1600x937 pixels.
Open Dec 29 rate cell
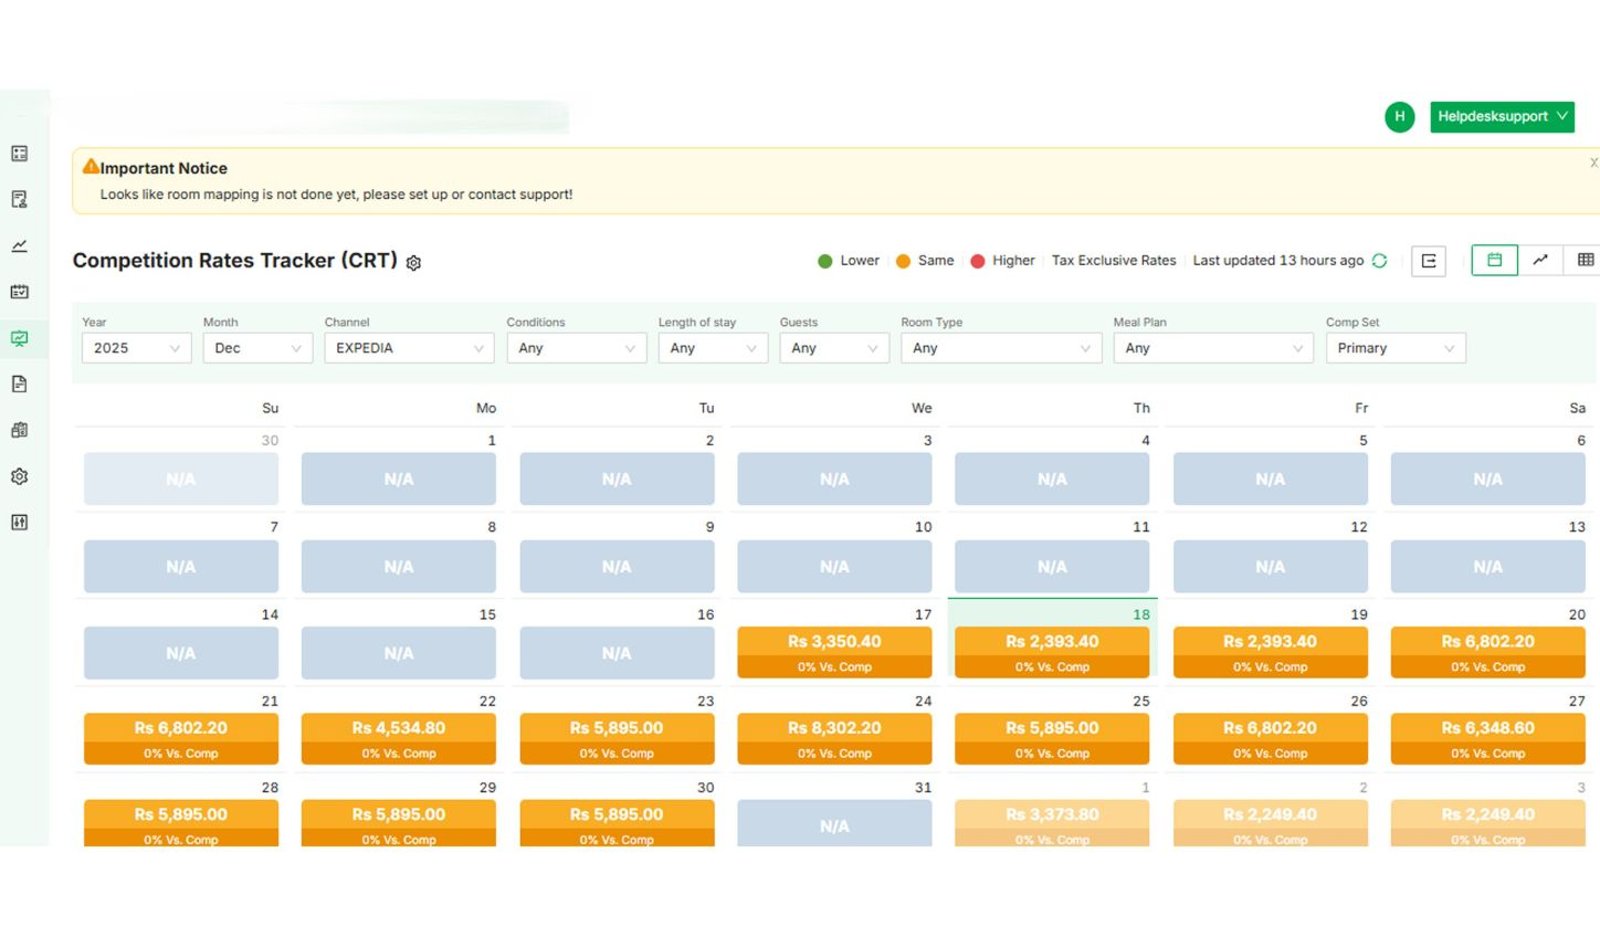coord(399,824)
